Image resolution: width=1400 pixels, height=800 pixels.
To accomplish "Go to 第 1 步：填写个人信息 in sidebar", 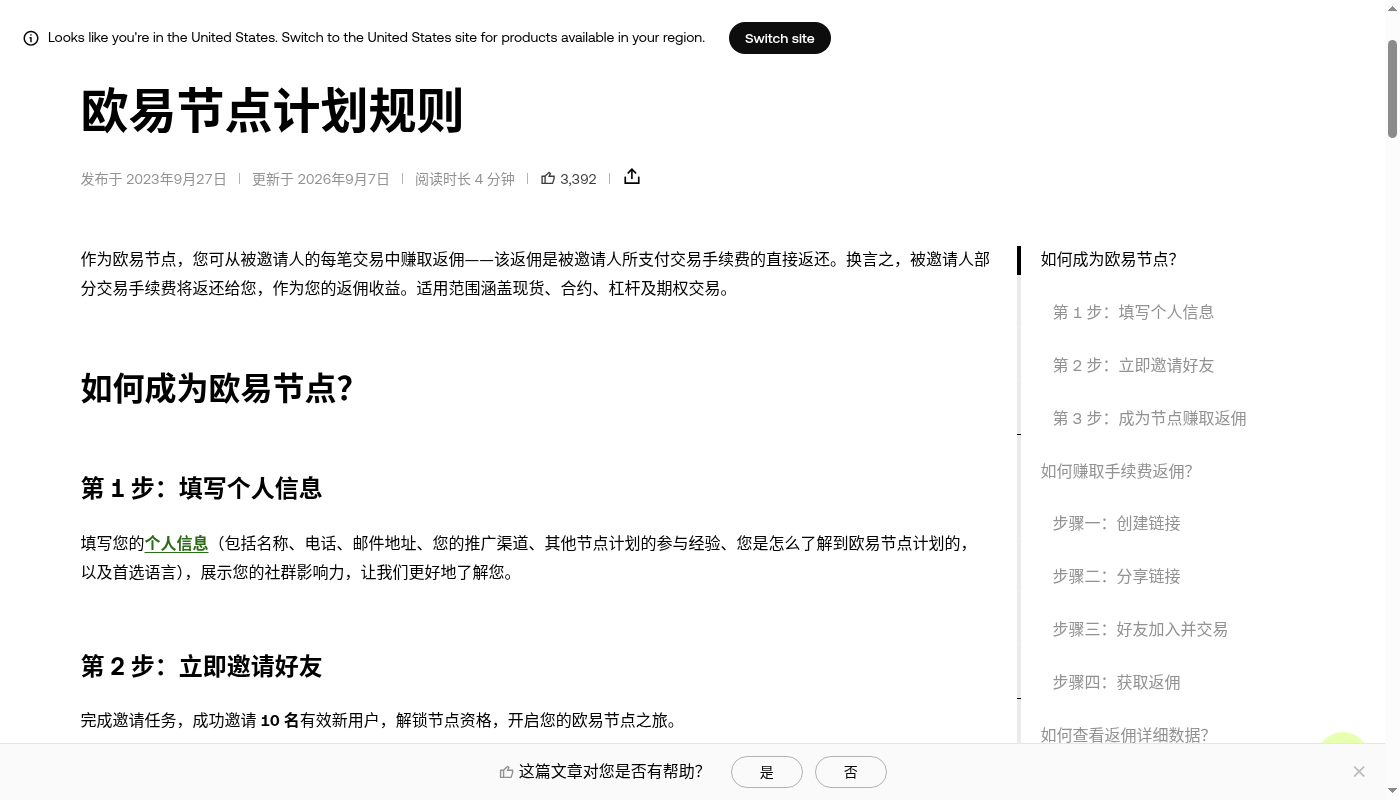I will point(1133,313).
